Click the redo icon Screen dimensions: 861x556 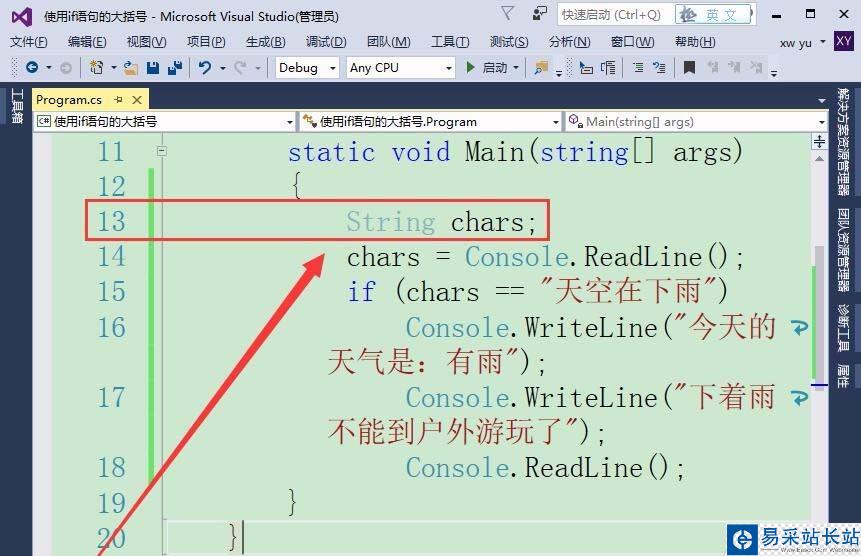[x=241, y=68]
